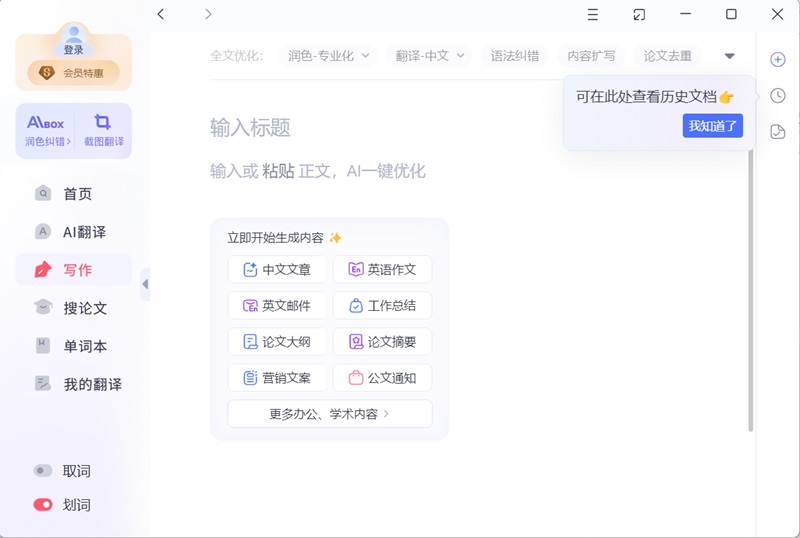Click the 内容扩写 button
This screenshot has height=538, width=800.
pyautogui.click(x=591, y=56)
